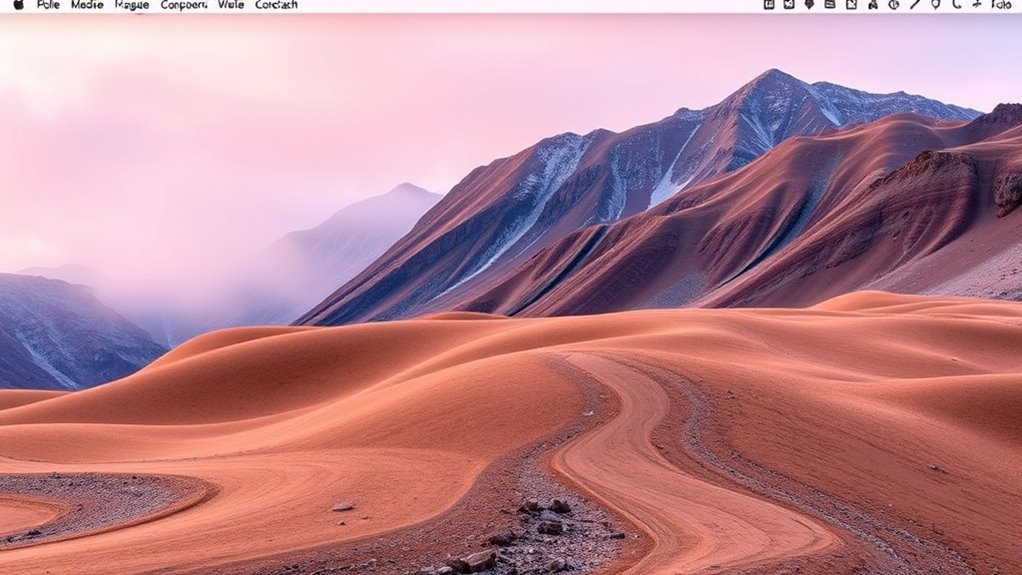
Task: Select the "Wele" menu
Action: pyautogui.click(x=231, y=5)
